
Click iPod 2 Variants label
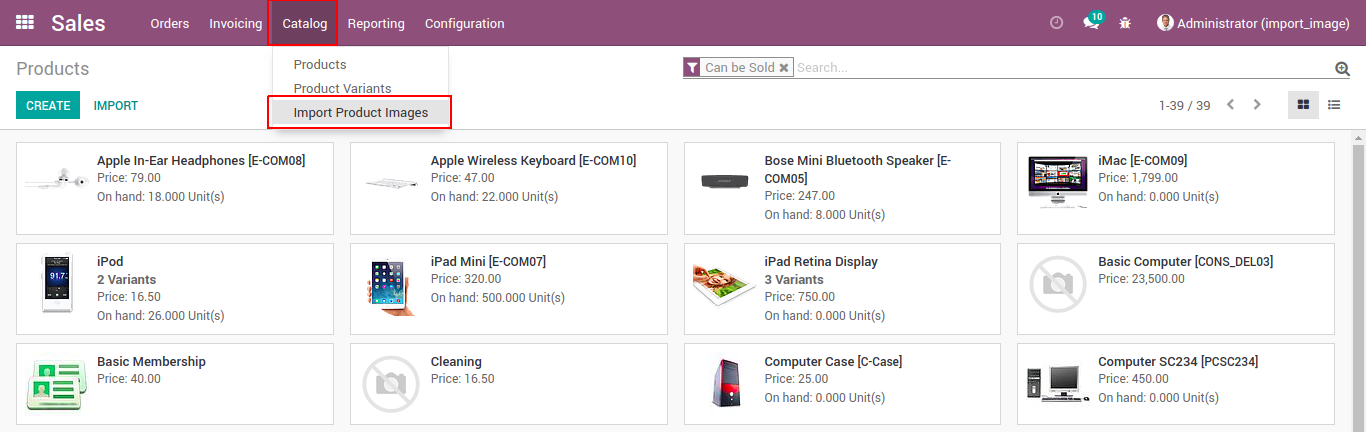coord(127,279)
